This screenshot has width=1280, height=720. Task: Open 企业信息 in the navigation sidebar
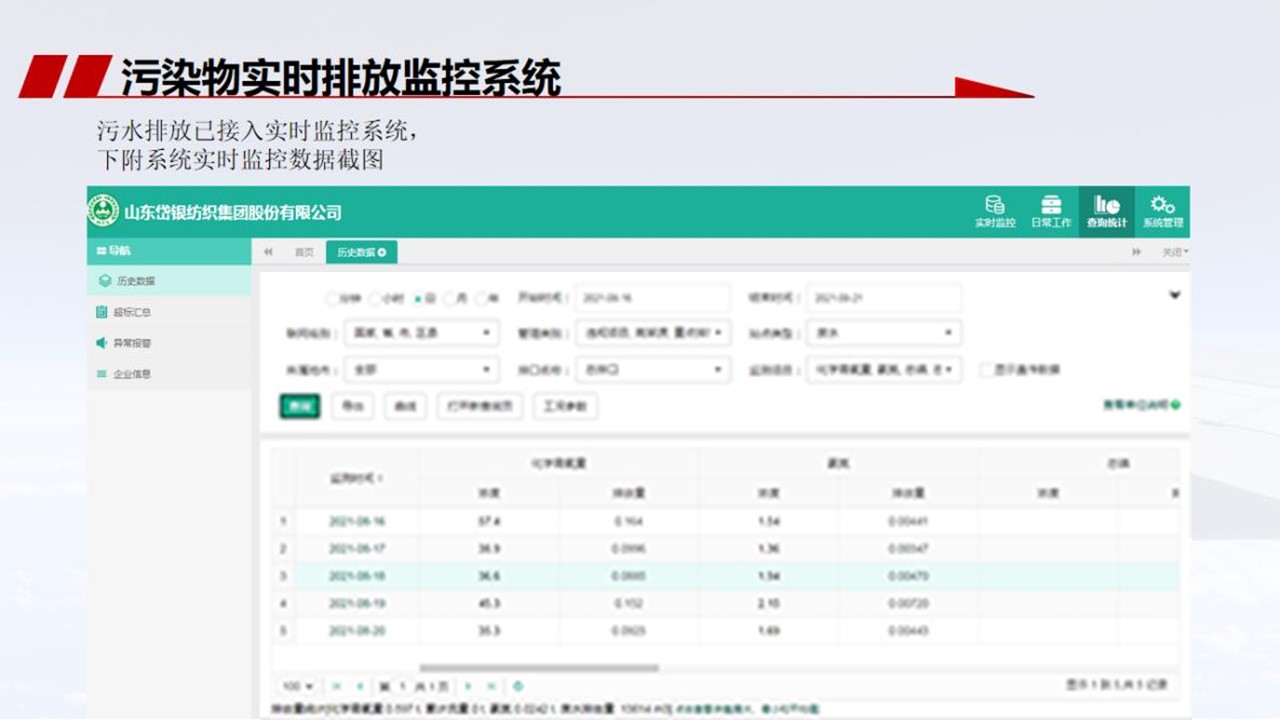pyautogui.click(x=169, y=374)
